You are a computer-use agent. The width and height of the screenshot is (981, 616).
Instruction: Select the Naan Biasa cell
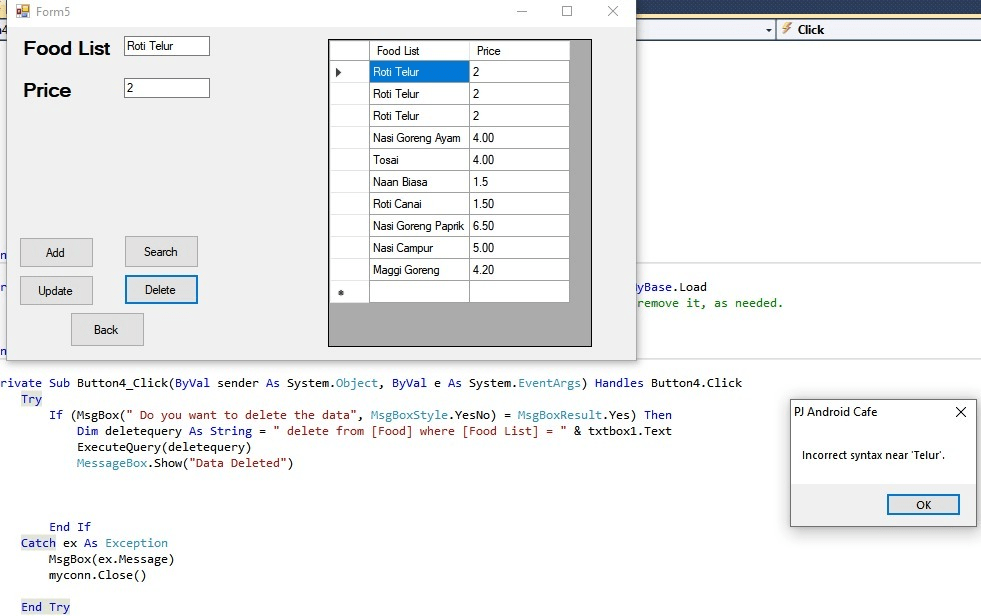coord(419,182)
